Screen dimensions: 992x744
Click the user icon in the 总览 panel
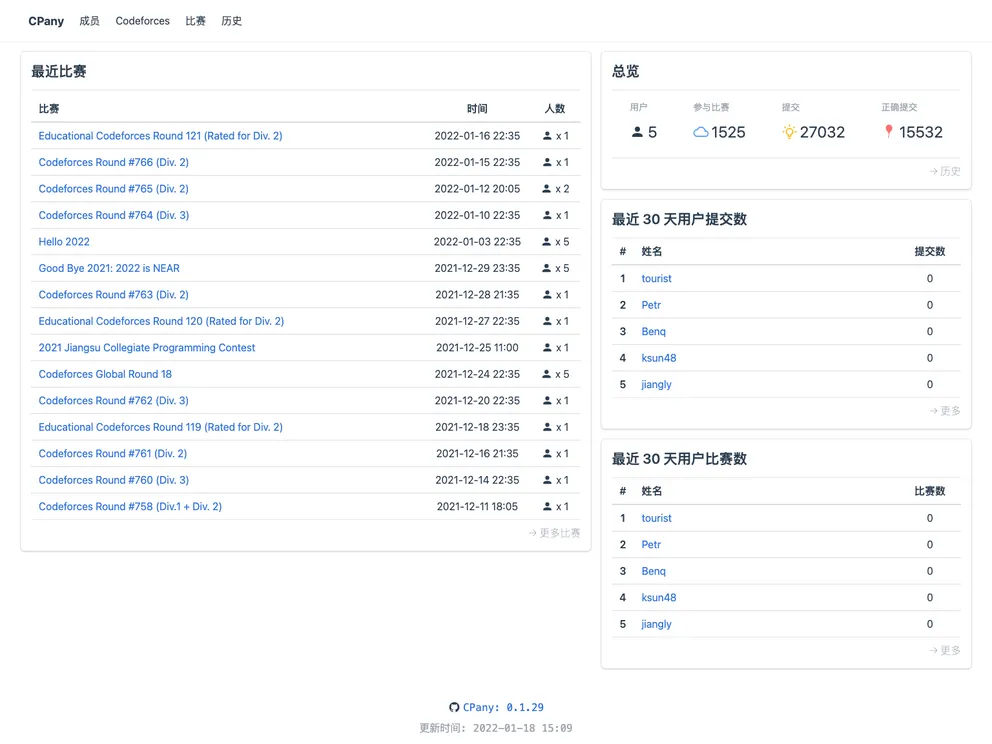click(637, 132)
